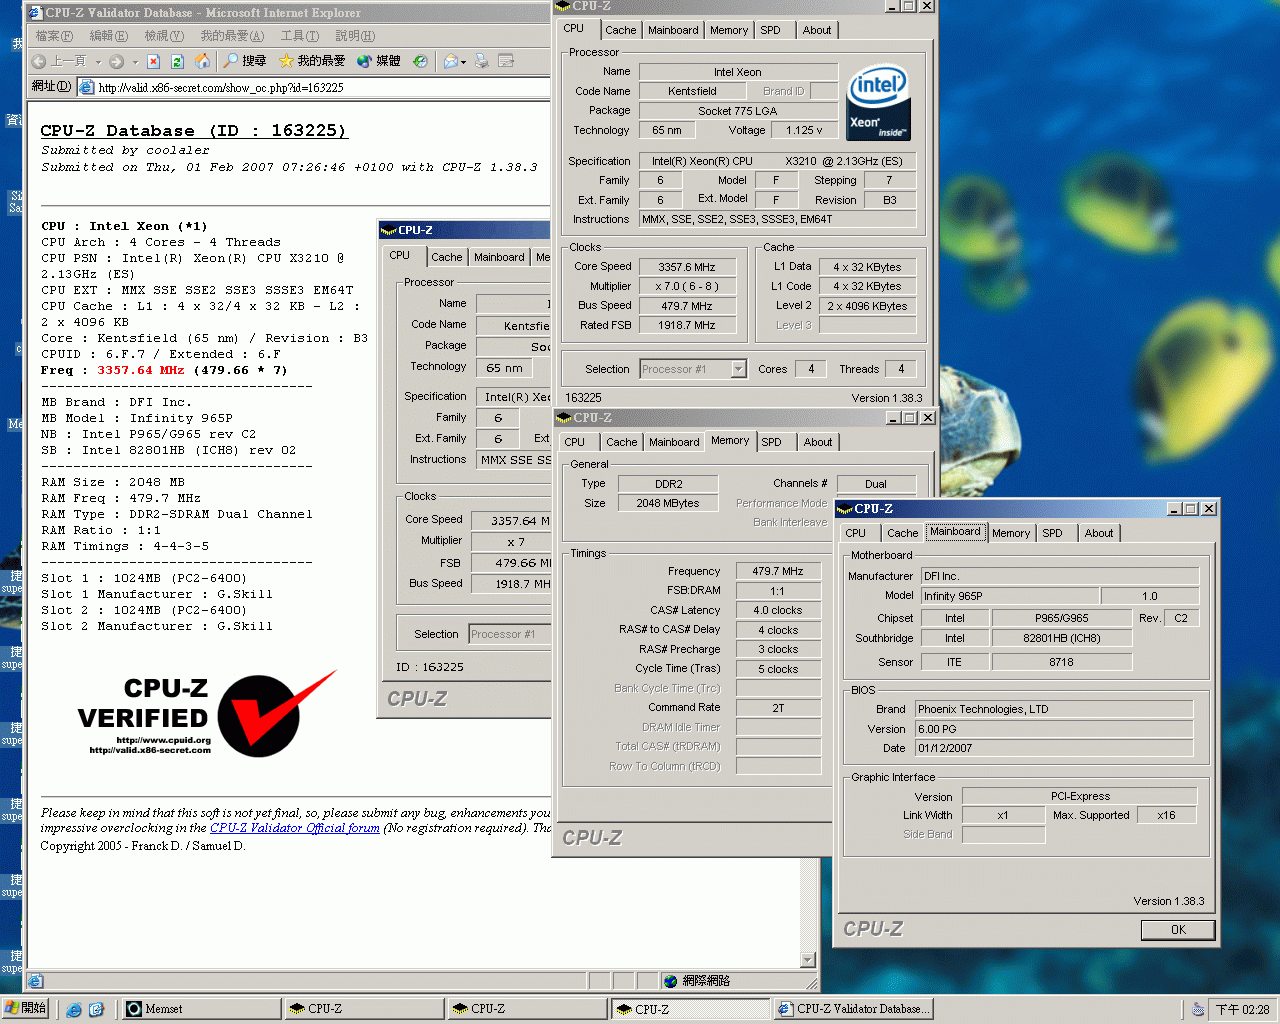The width and height of the screenshot is (1280, 1024).
Task: Click the Manufacturer field DFI Inc.
Action: pos(1058,576)
